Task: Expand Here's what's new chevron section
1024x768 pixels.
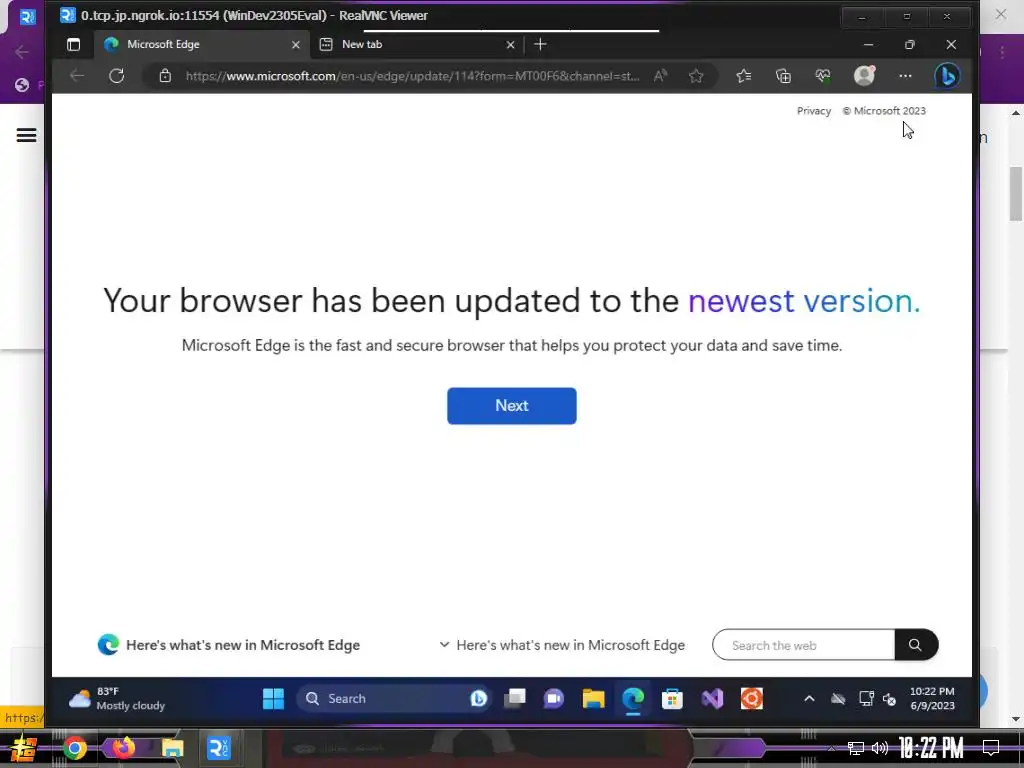Action: [x=562, y=645]
